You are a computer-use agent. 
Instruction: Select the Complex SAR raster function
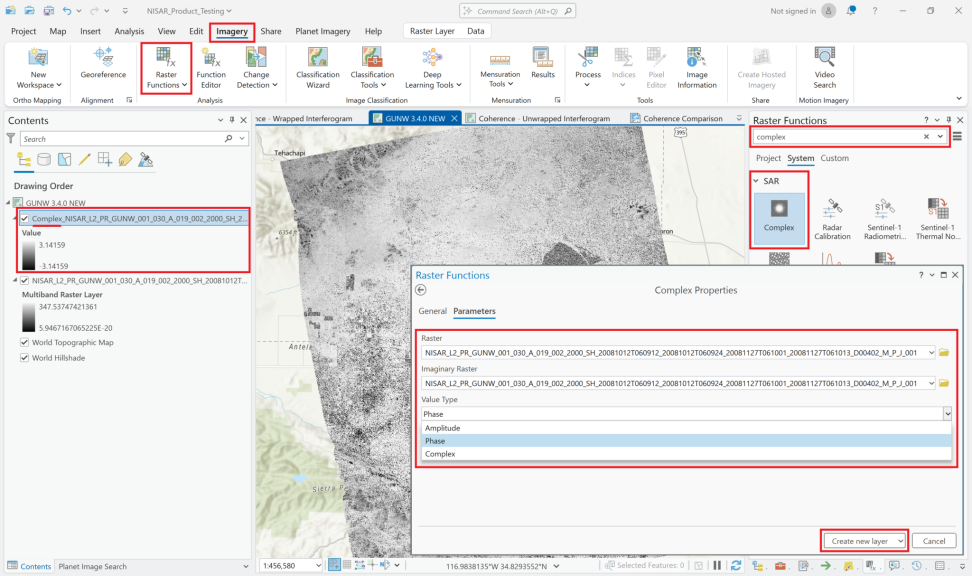[779, 217]
